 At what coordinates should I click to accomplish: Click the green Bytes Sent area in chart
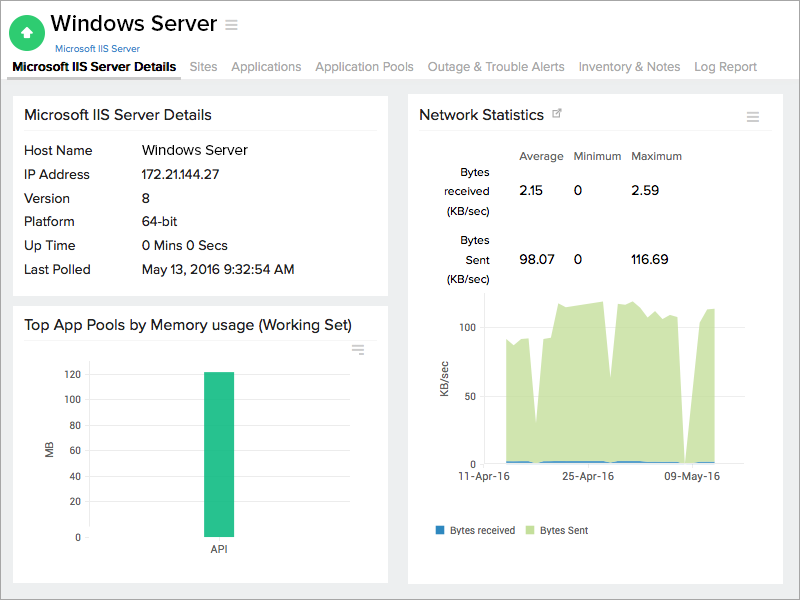point(580,390)
